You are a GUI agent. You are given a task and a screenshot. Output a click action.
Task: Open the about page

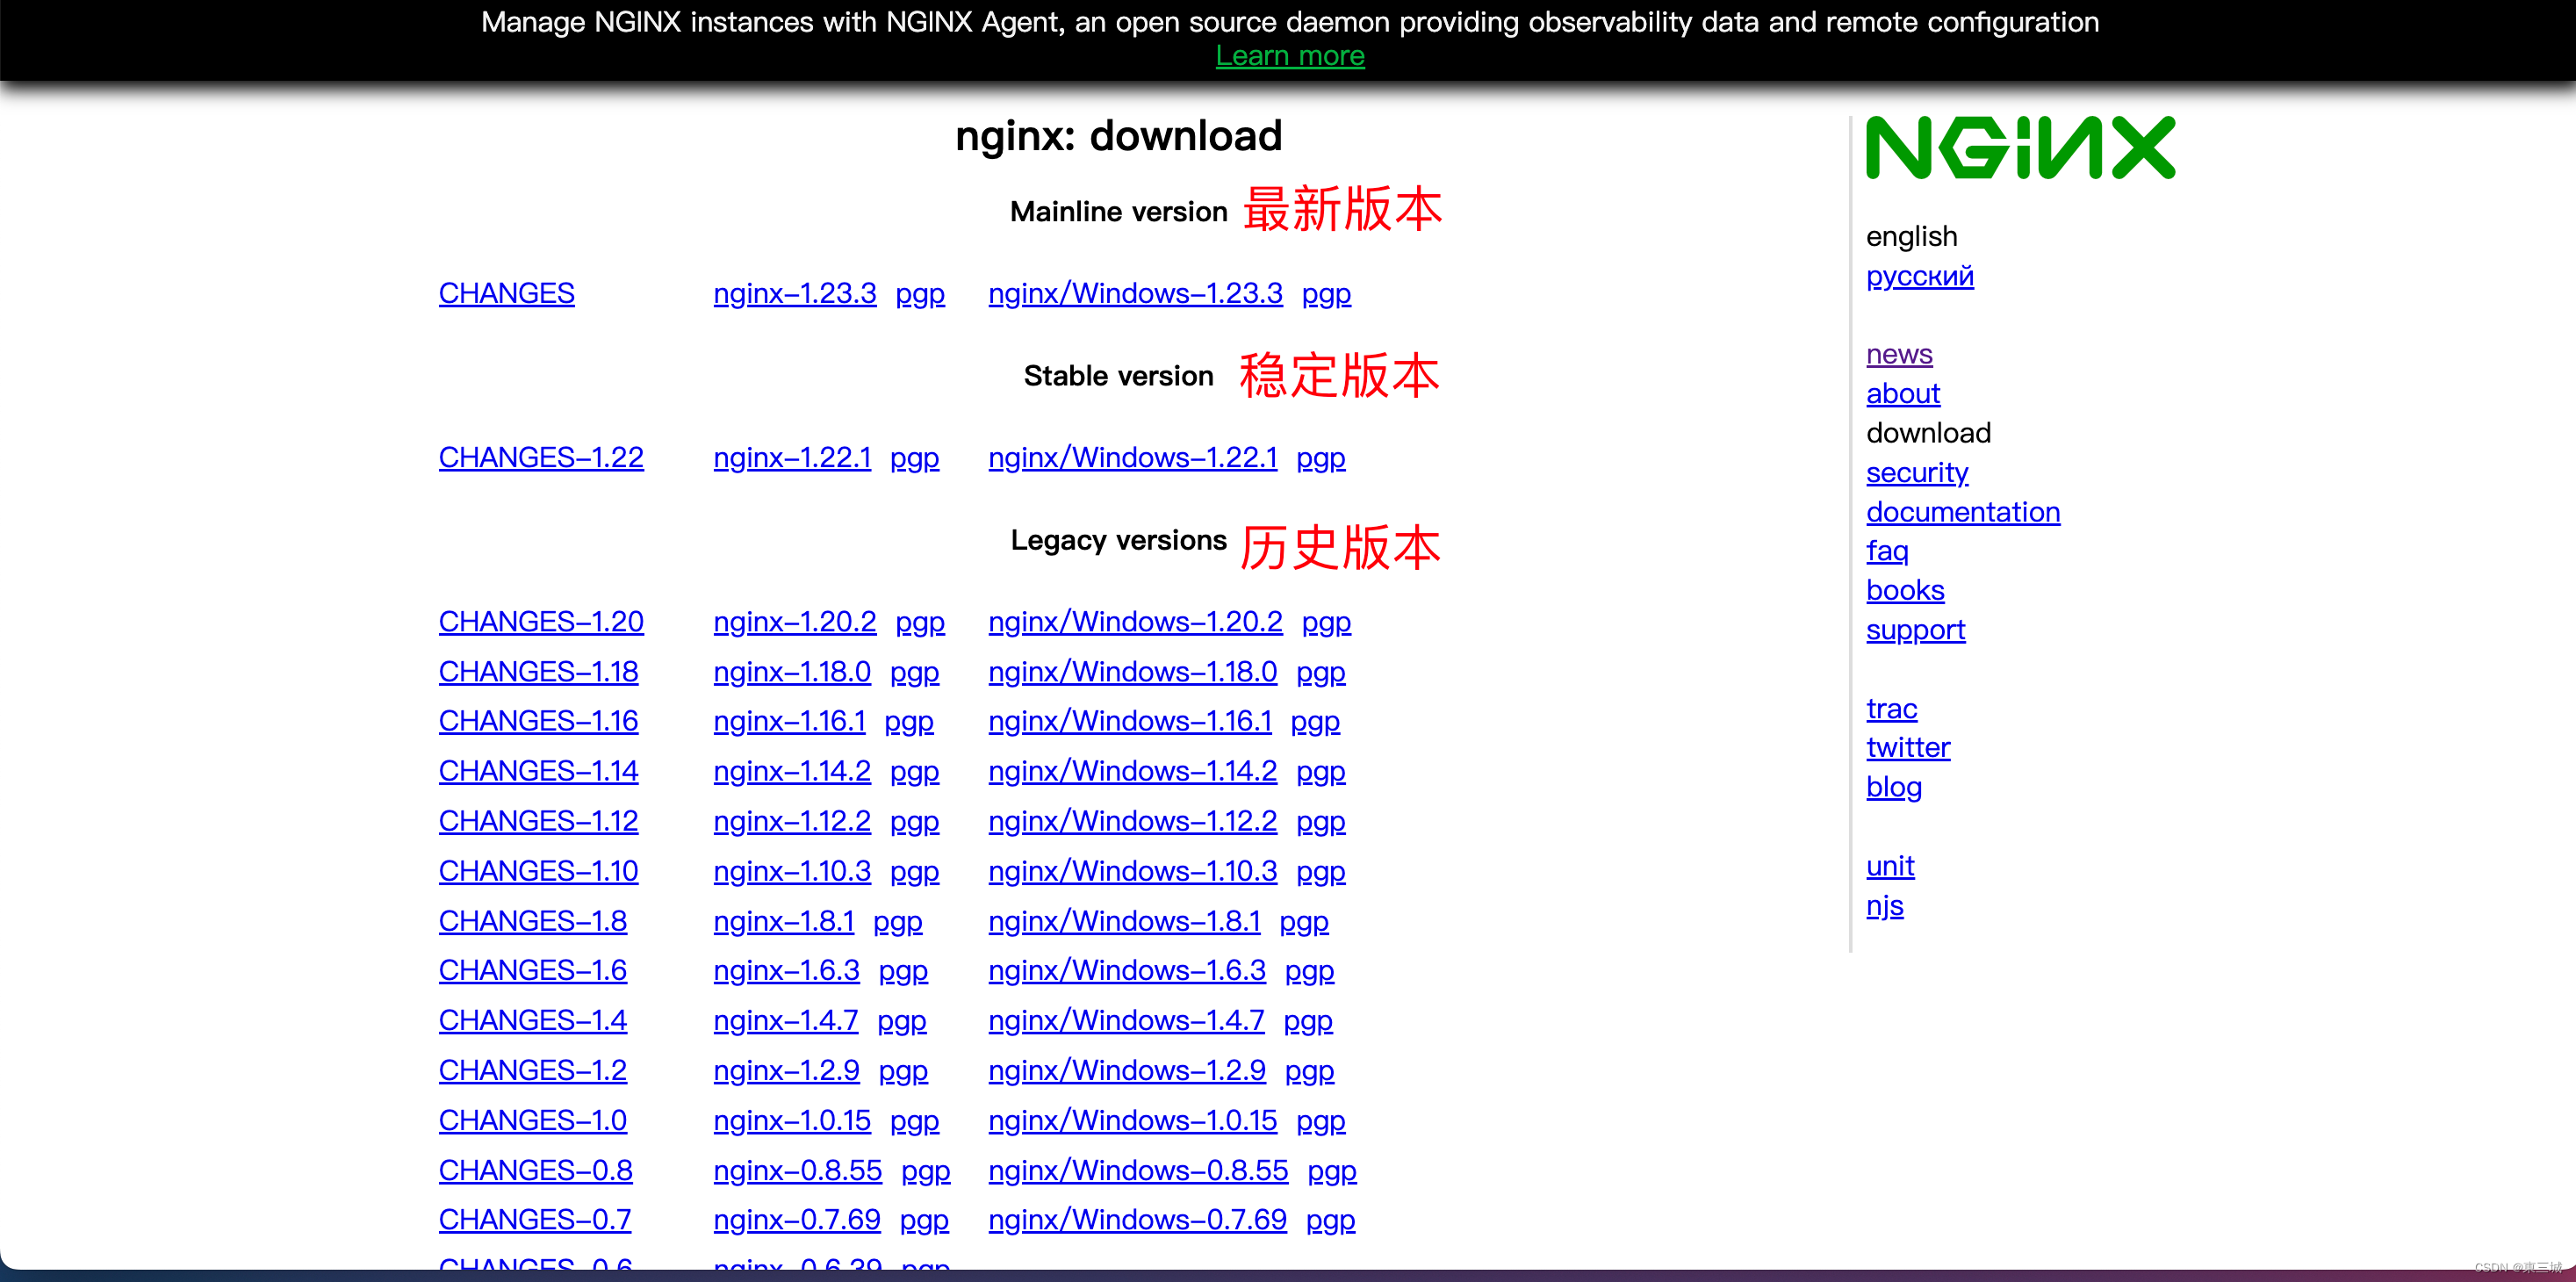tap(1902, 393)
